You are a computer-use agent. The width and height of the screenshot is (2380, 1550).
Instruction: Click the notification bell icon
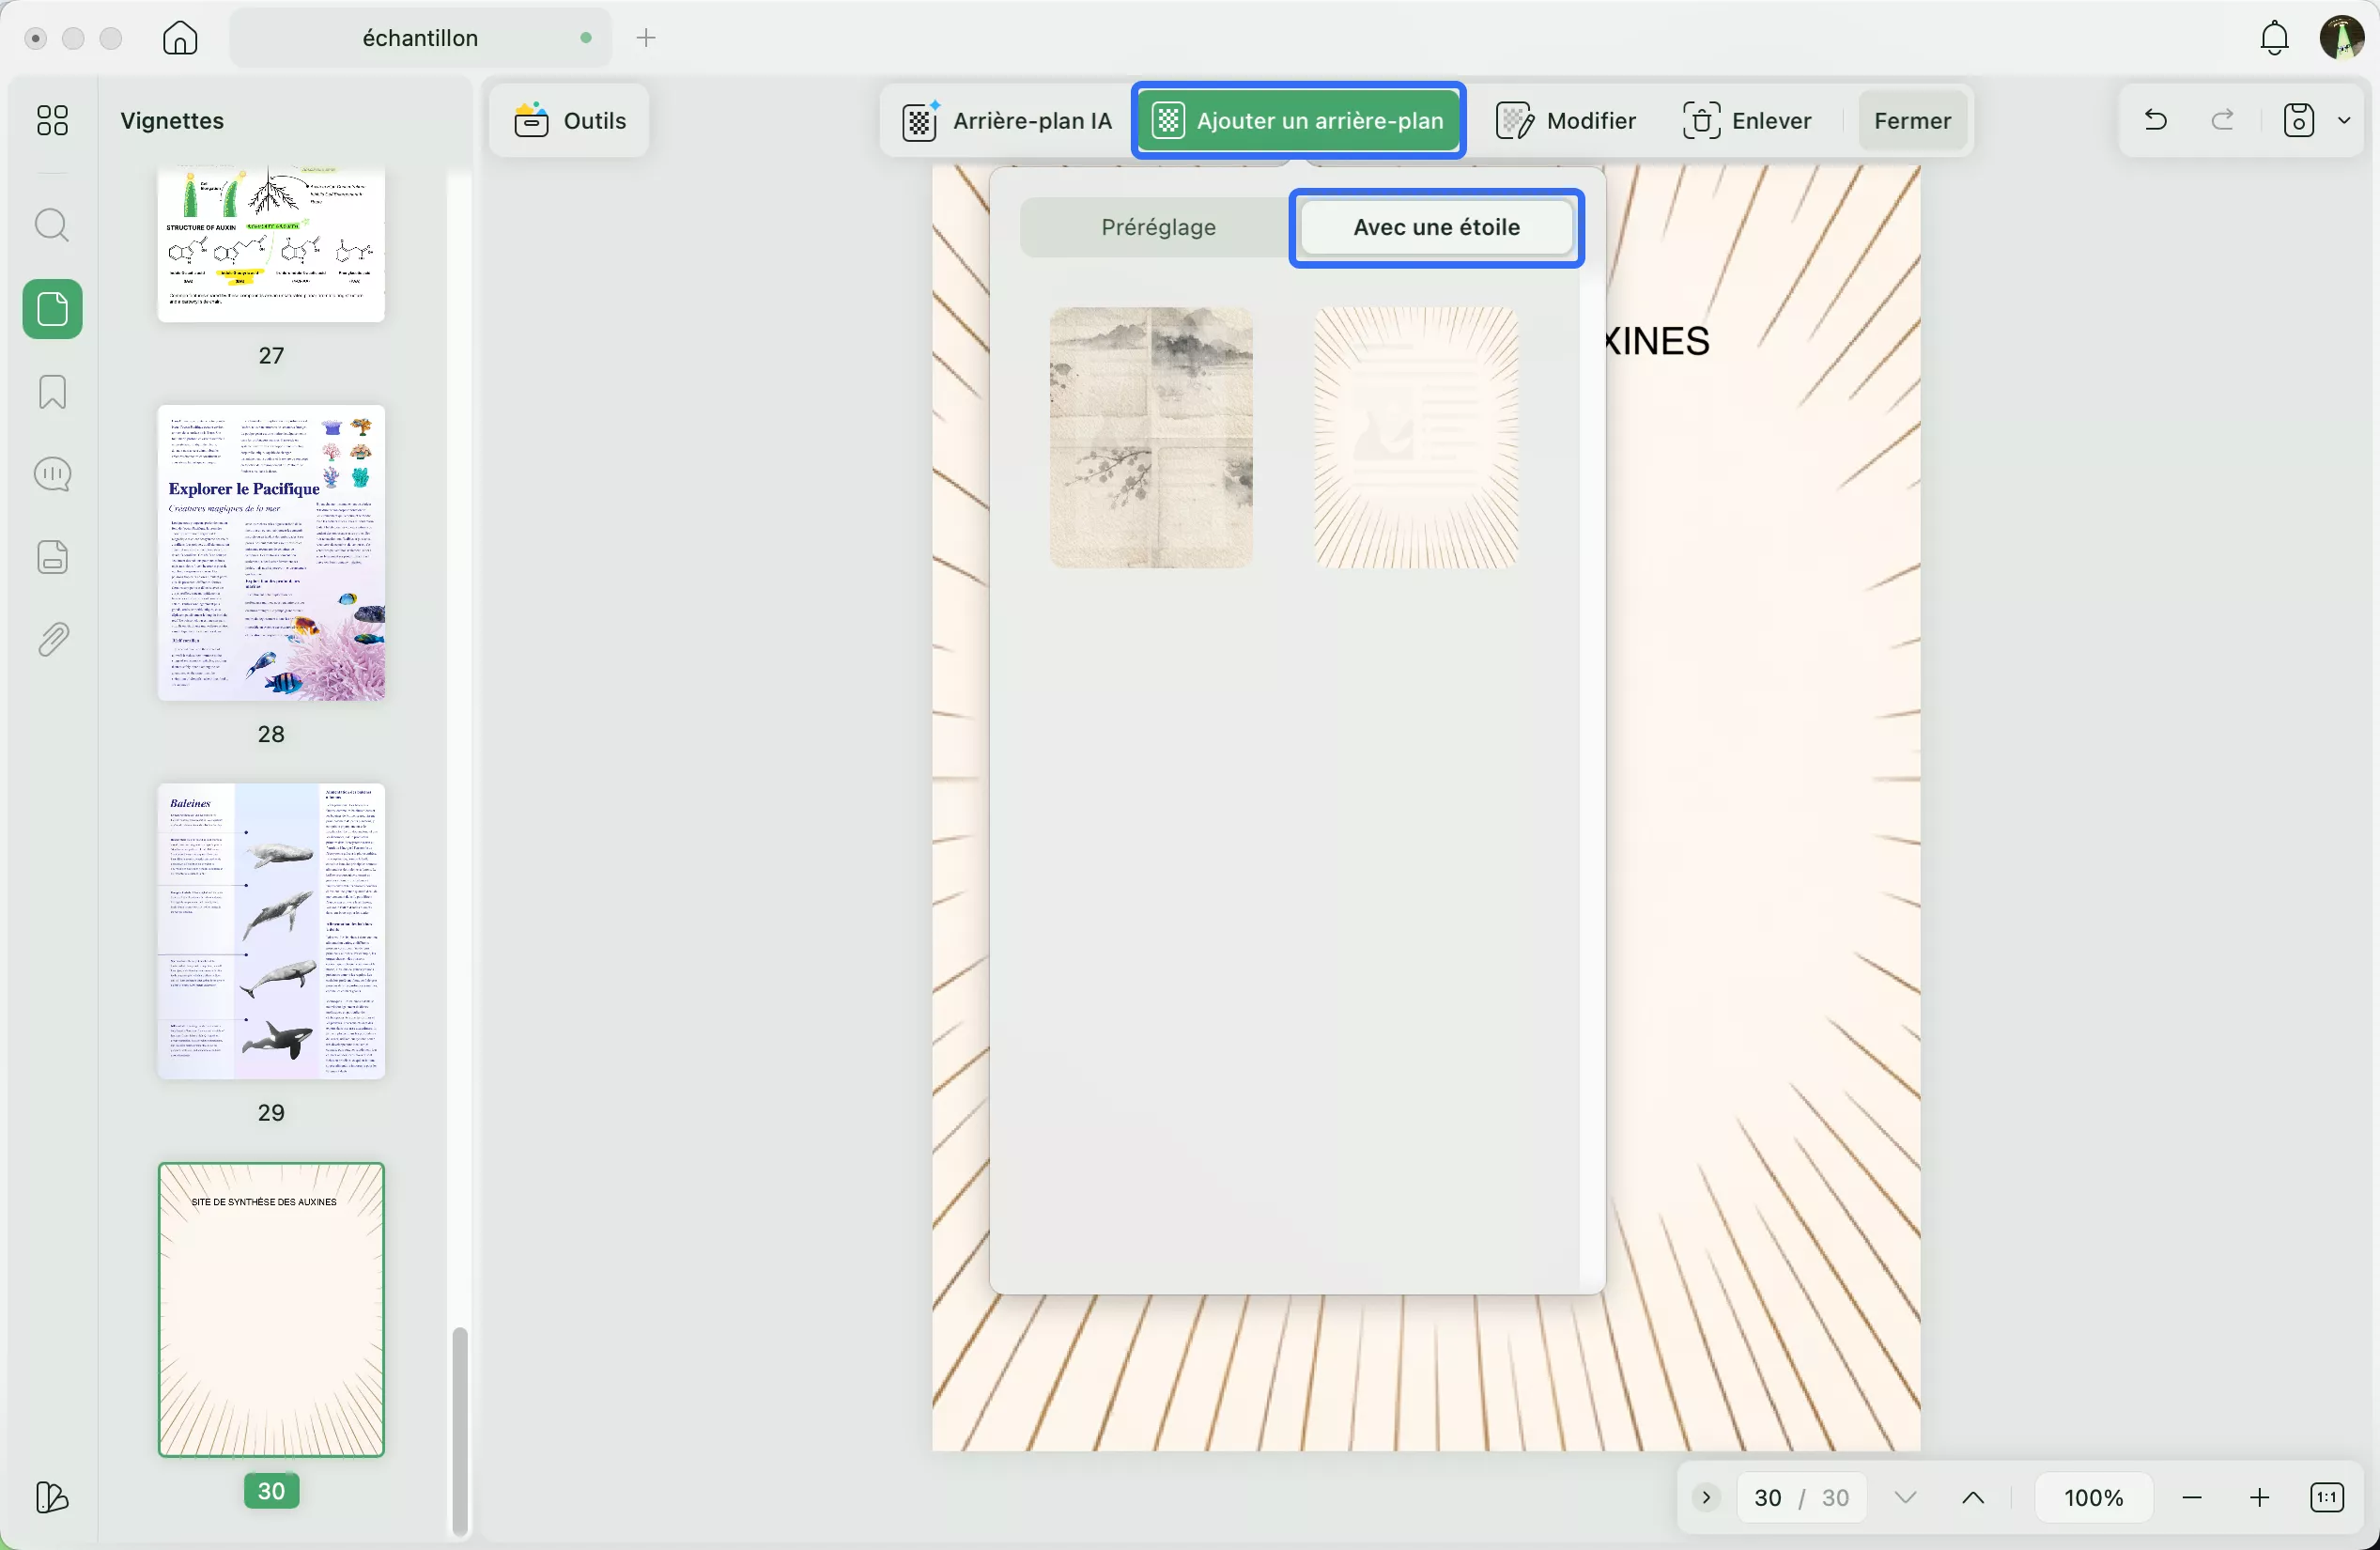[2274, 38]
